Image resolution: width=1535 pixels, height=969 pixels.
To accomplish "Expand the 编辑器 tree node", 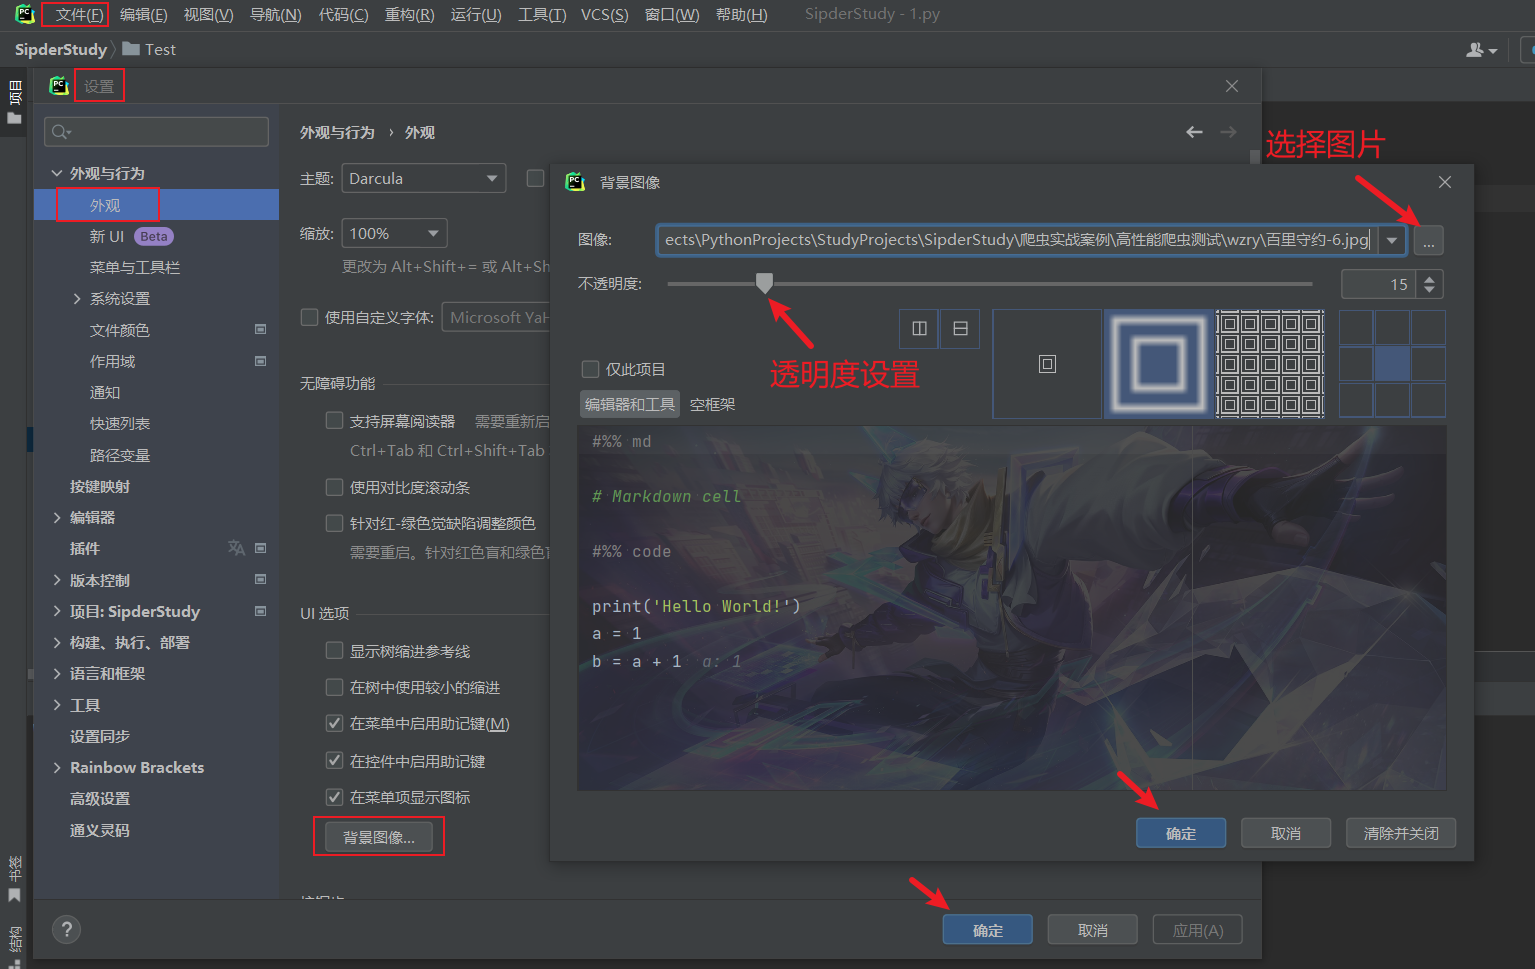I will tap(57, 517).
